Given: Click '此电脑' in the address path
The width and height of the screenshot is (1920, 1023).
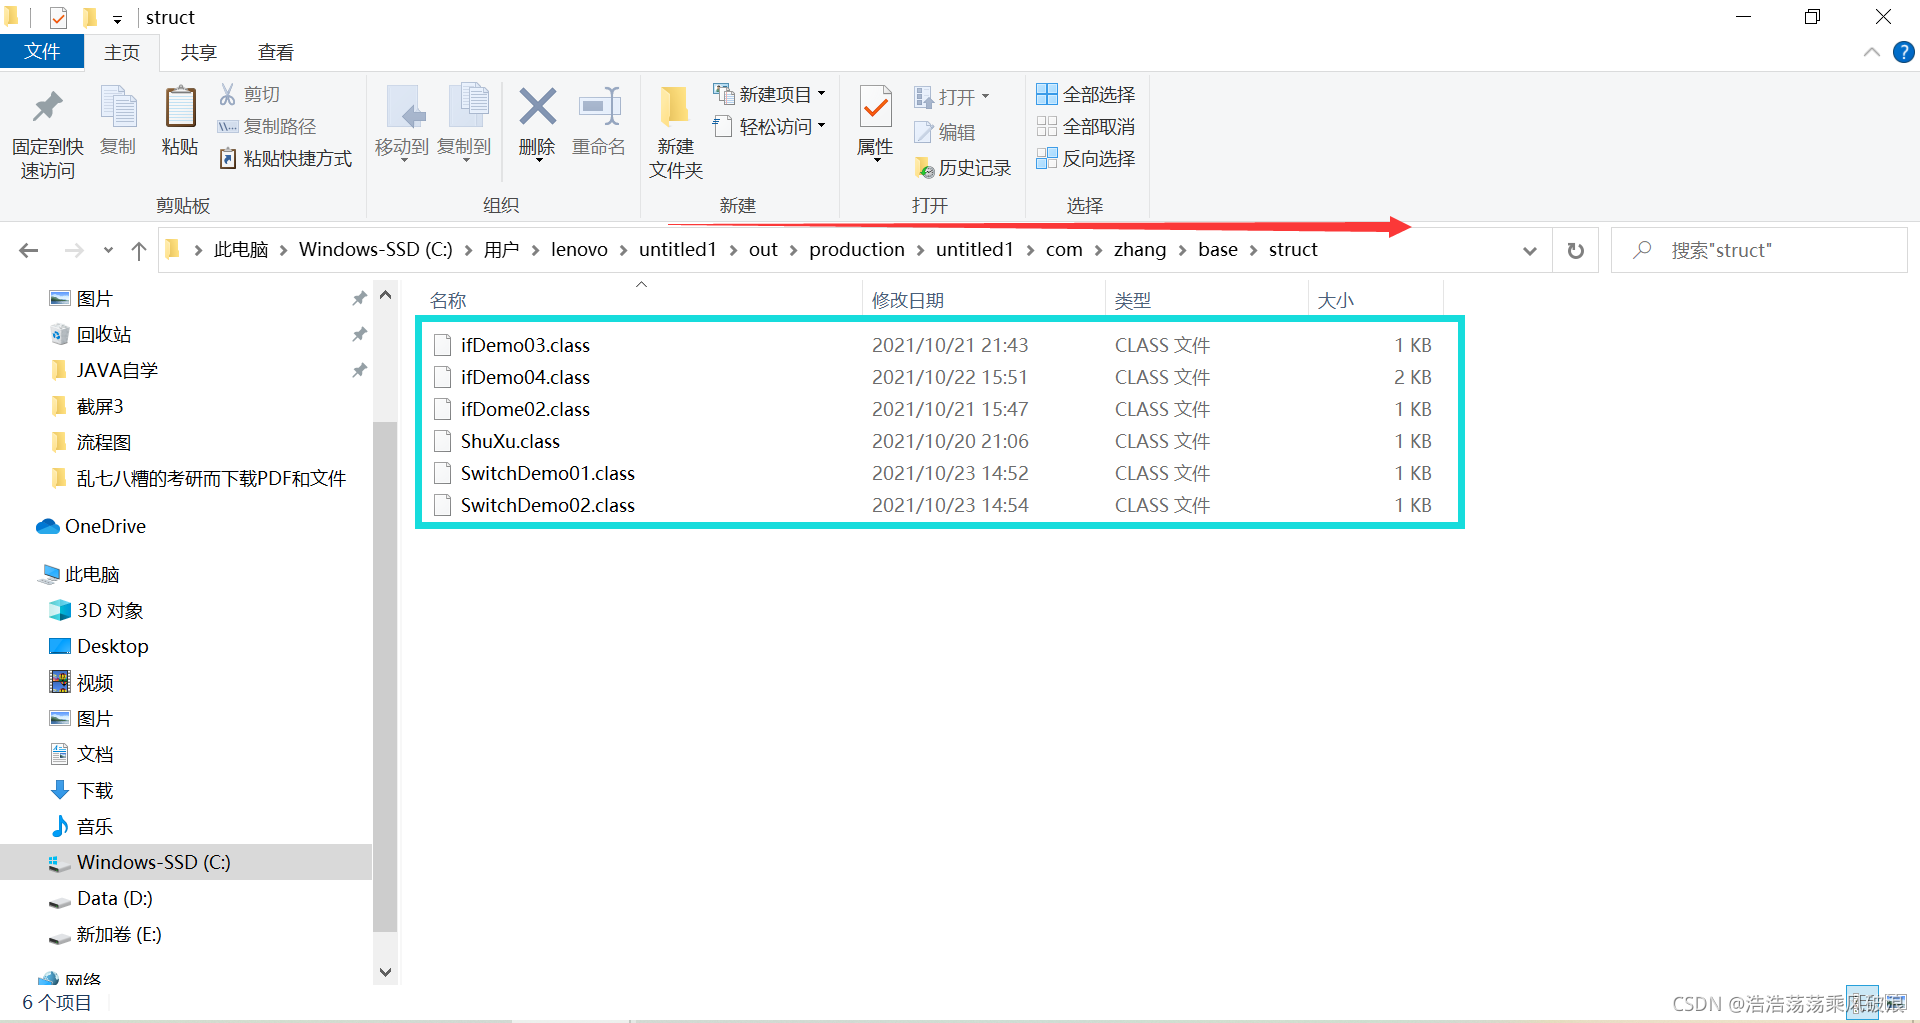Looking at the screenshot, I should click(x=241, y=250).
